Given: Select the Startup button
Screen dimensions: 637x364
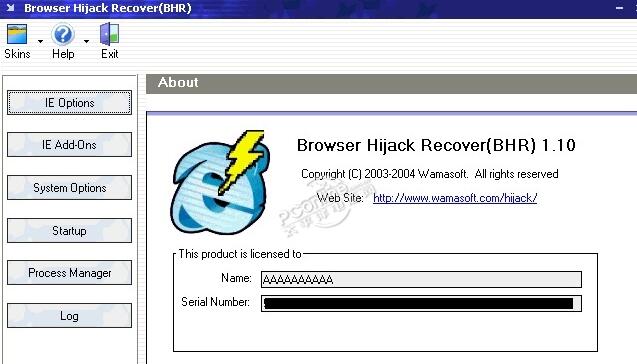Looking at the screenshot, I should point(69,231).
